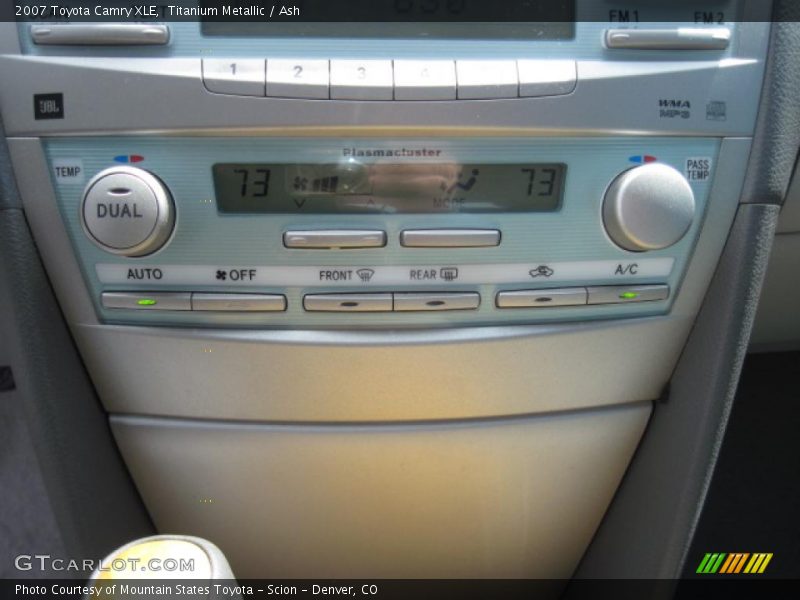Activate the REAR window defogger button

tap(437, 301)
